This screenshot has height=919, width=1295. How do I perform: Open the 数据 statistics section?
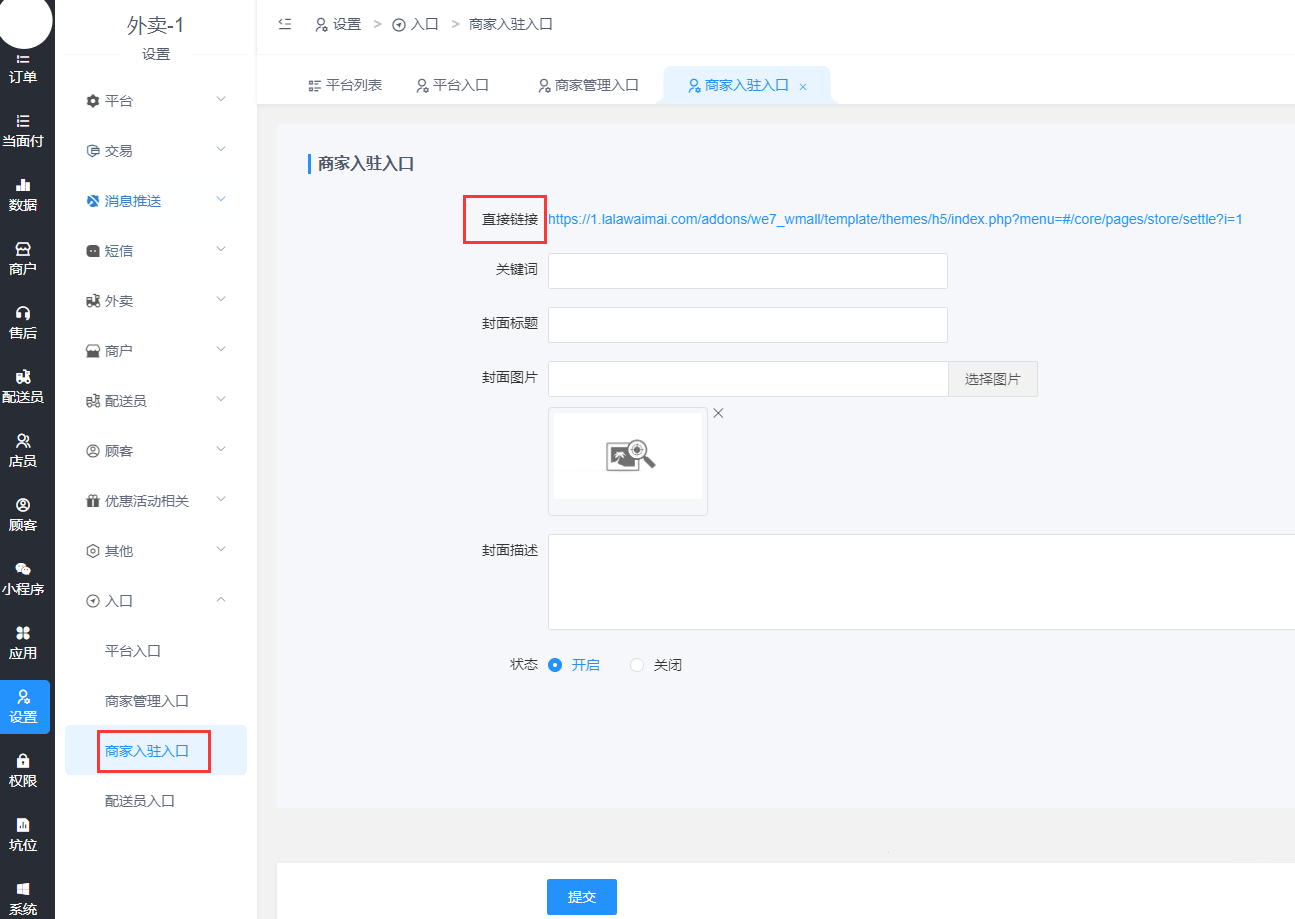(23, 195)
